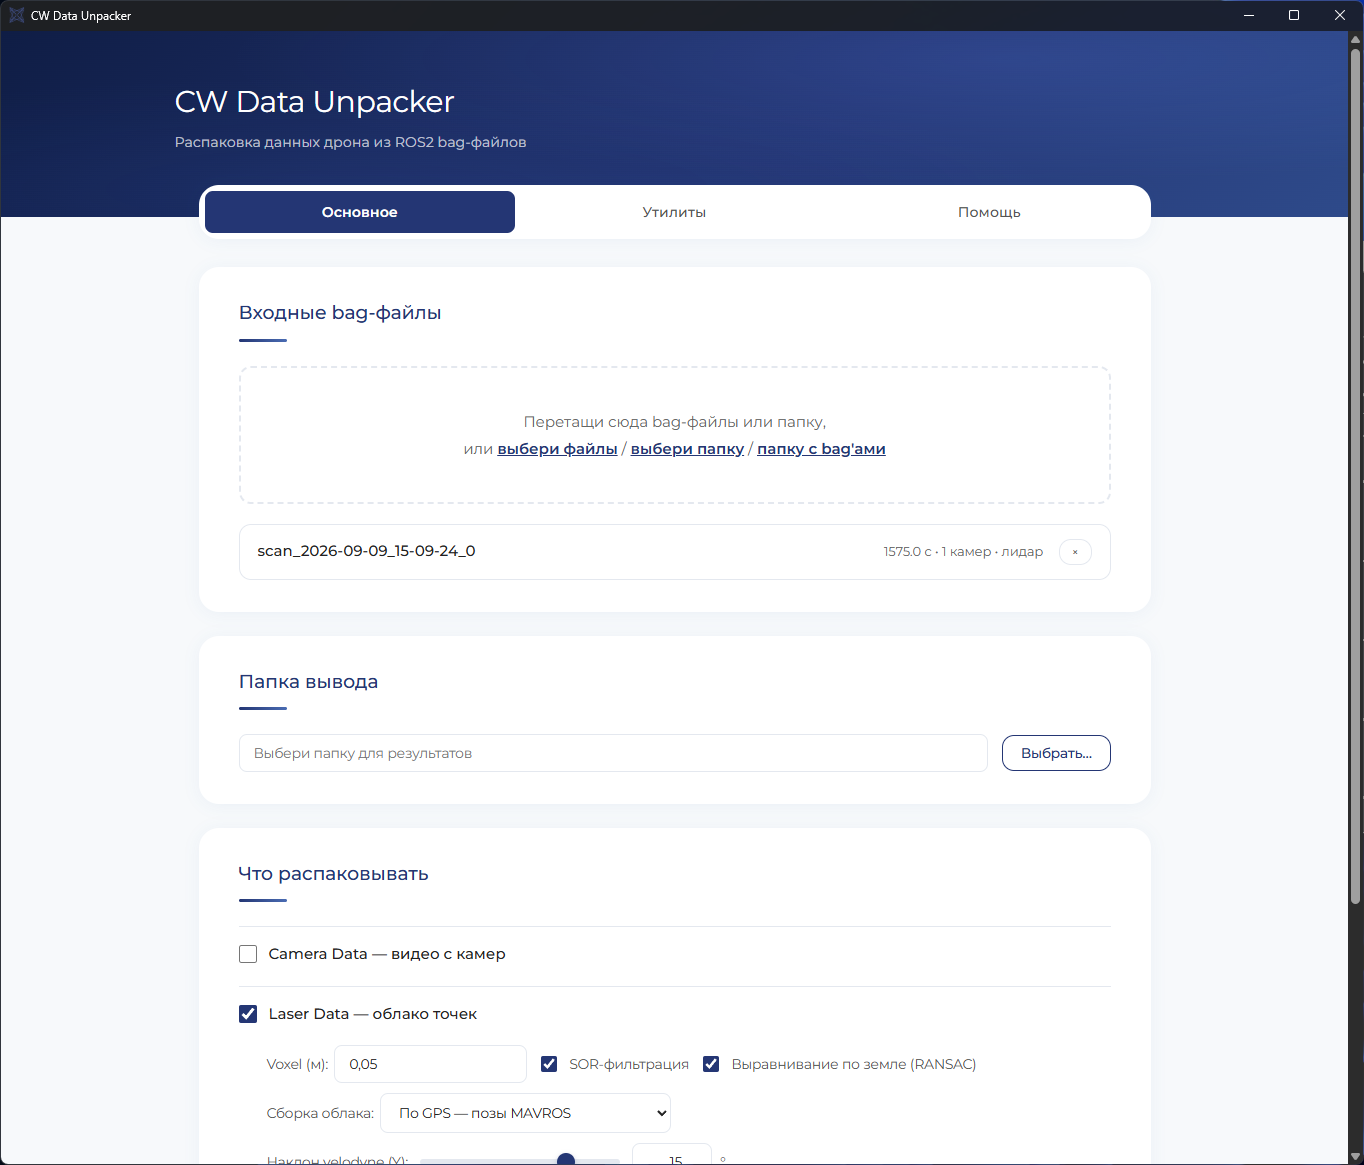Close the CW Data Unpacker window

tap(1340, 15)
